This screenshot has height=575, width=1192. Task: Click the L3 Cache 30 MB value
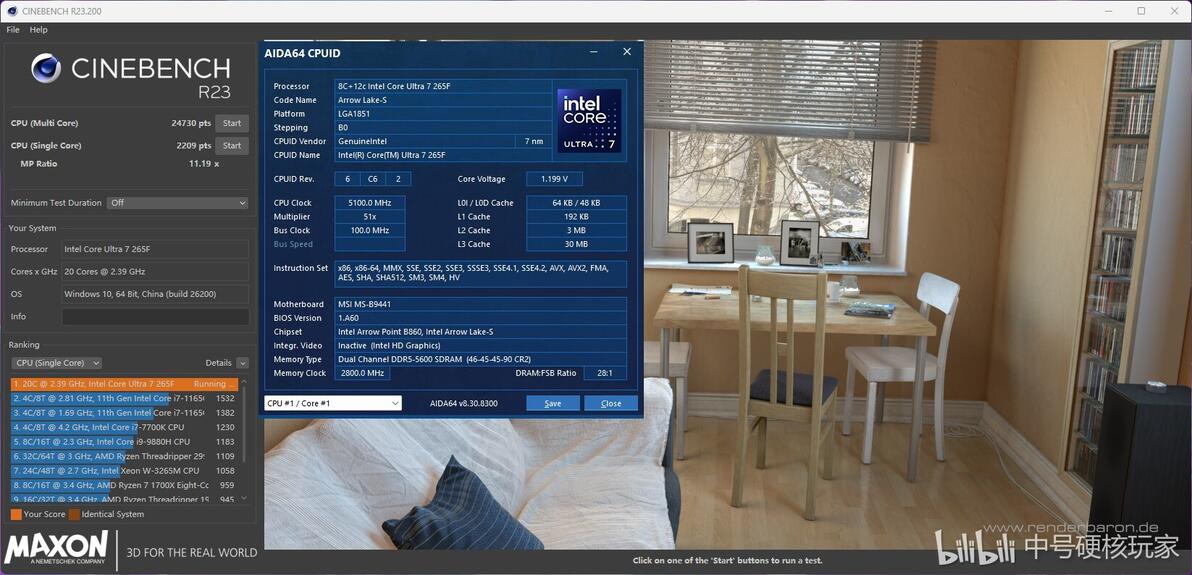pos(576,244)
